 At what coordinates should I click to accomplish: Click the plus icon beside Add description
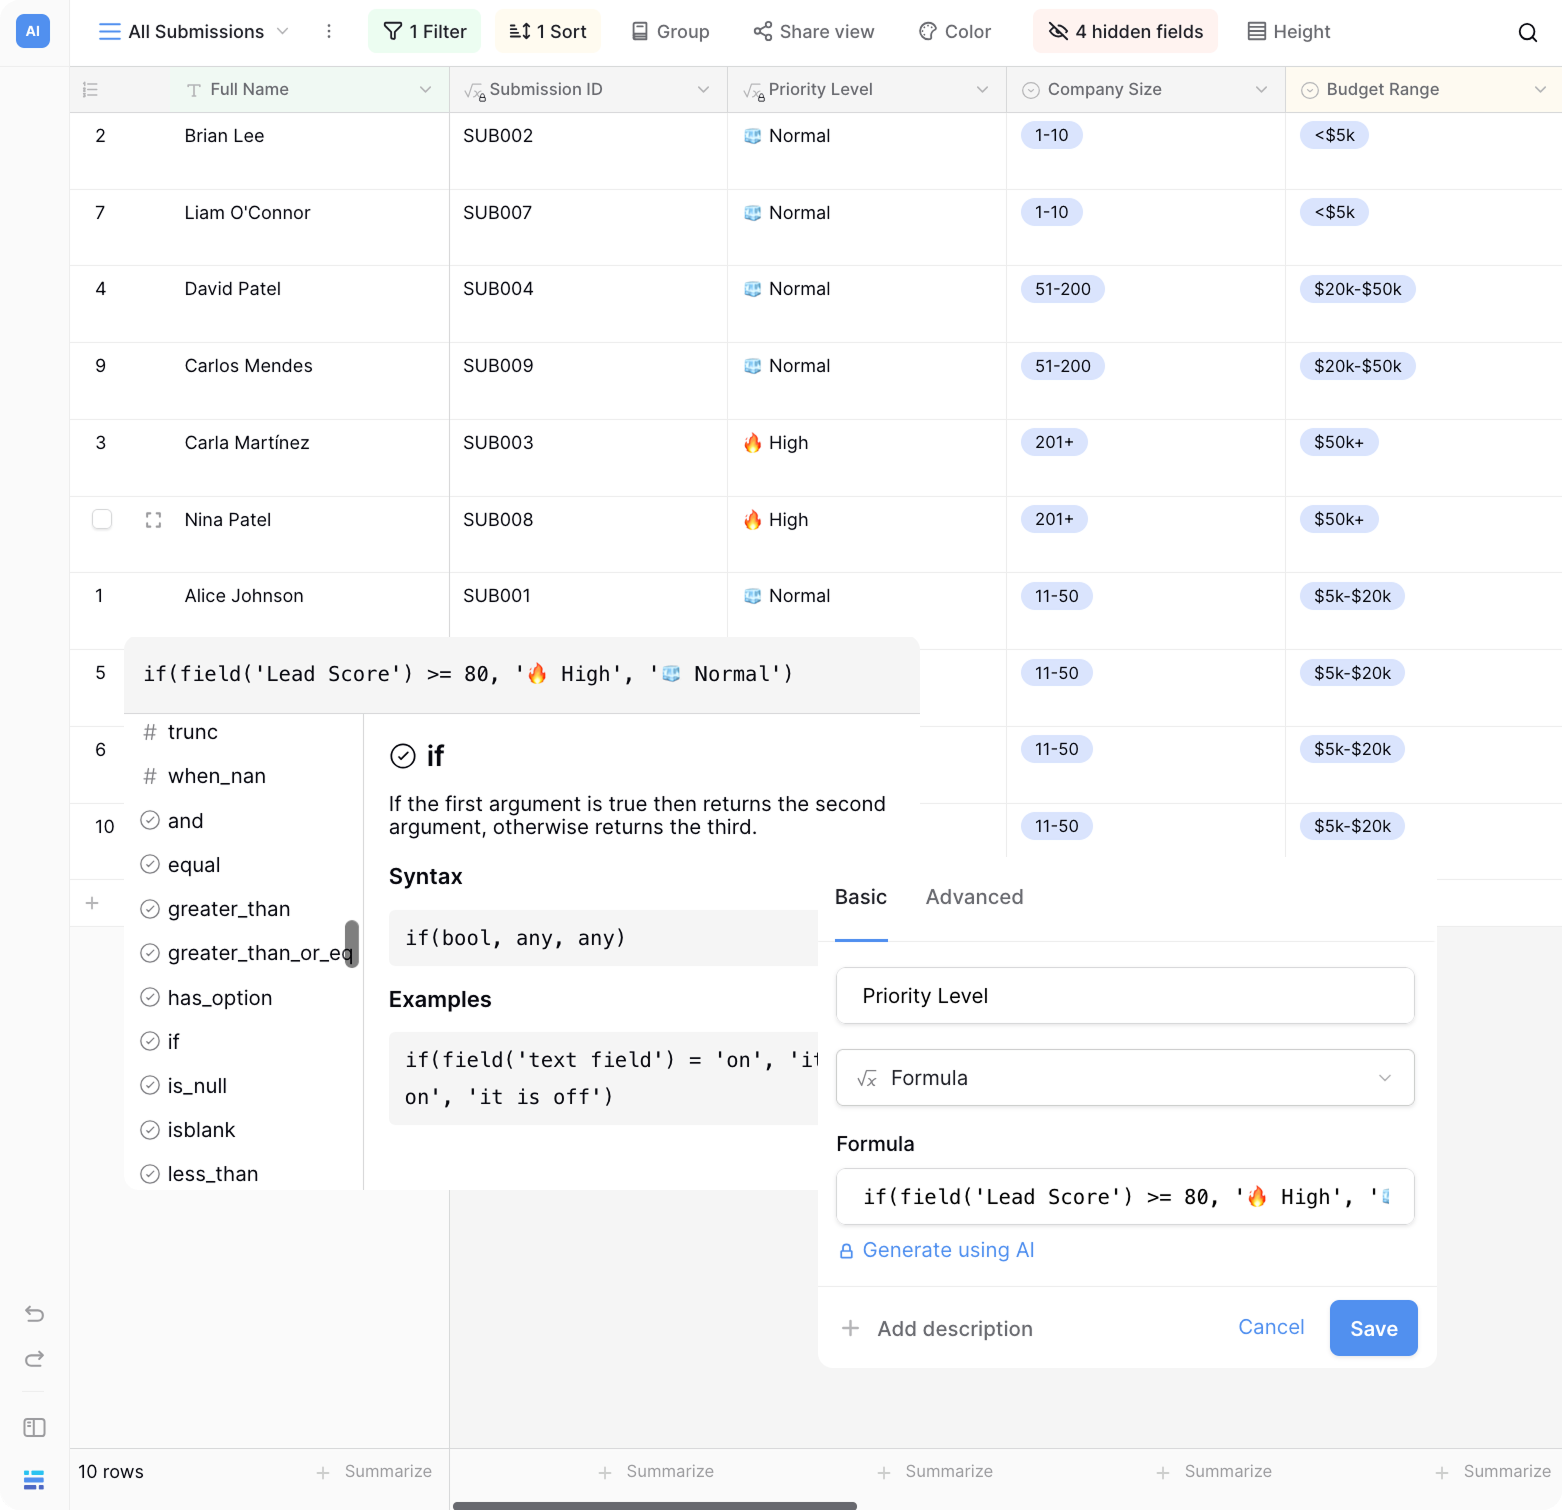850,1328
